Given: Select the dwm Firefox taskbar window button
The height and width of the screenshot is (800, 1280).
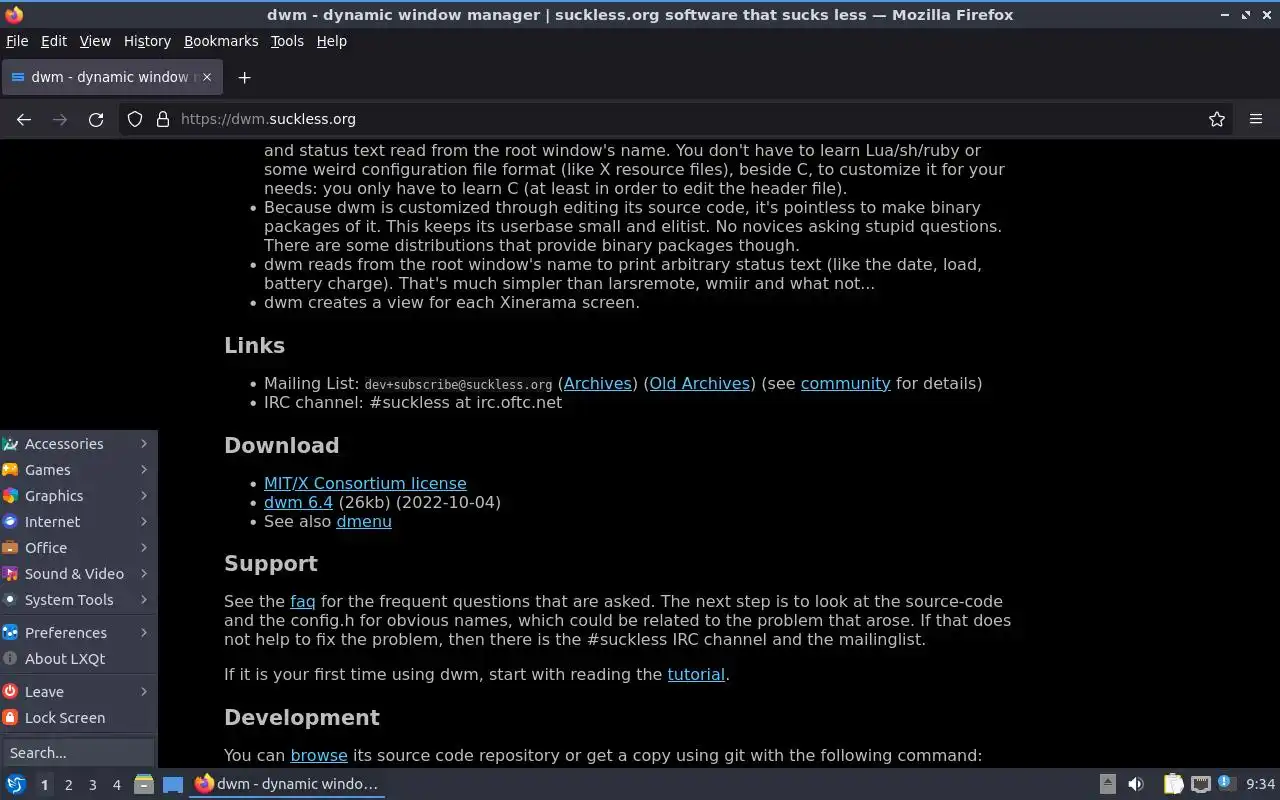Looking at the screenshot, I should pos(287,784).
